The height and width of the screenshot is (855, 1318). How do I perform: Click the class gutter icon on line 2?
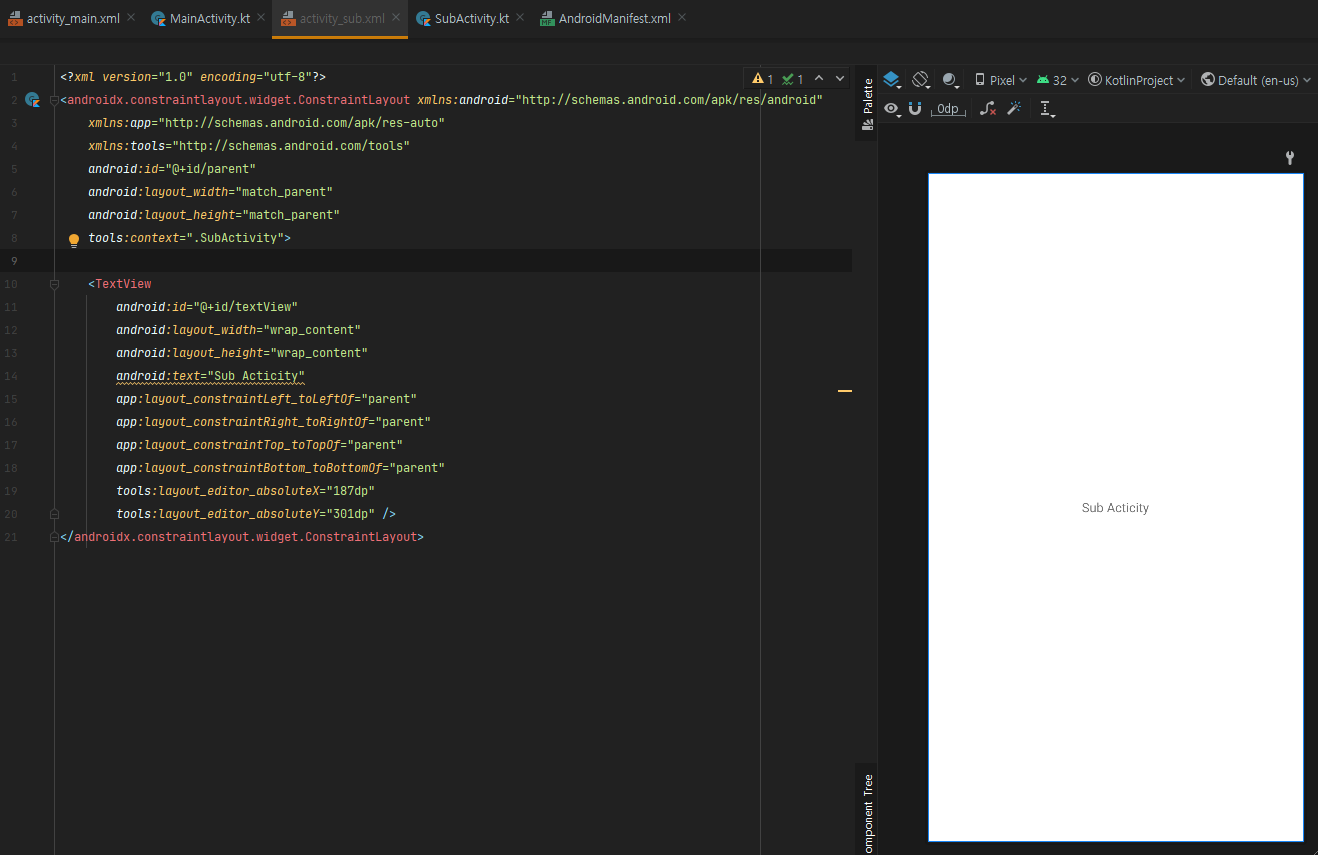[32, 100]
